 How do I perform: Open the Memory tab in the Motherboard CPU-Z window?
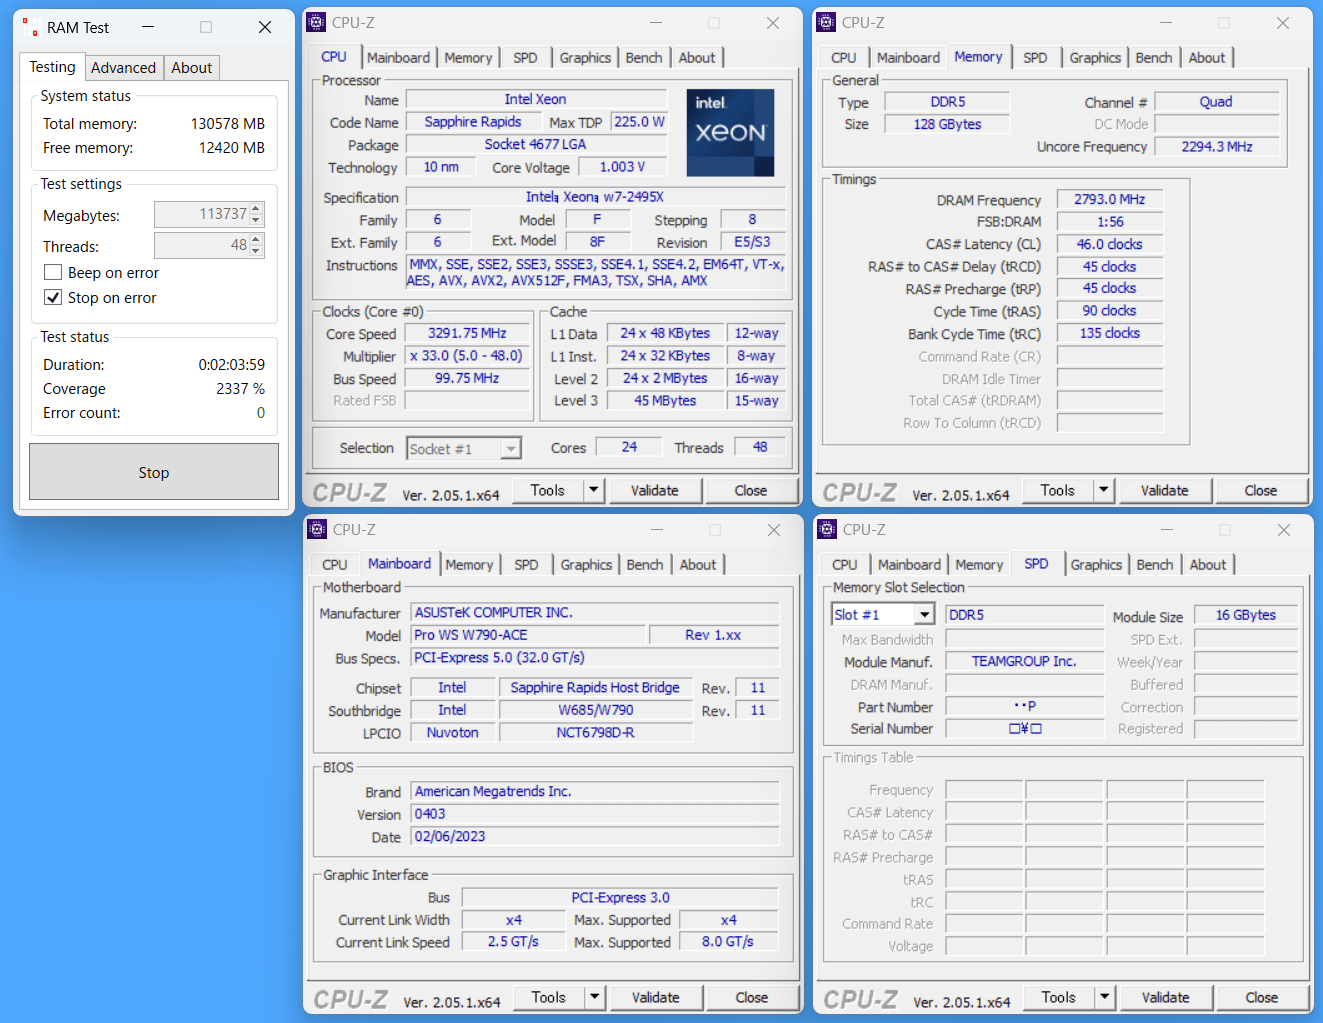click(469, 565)
